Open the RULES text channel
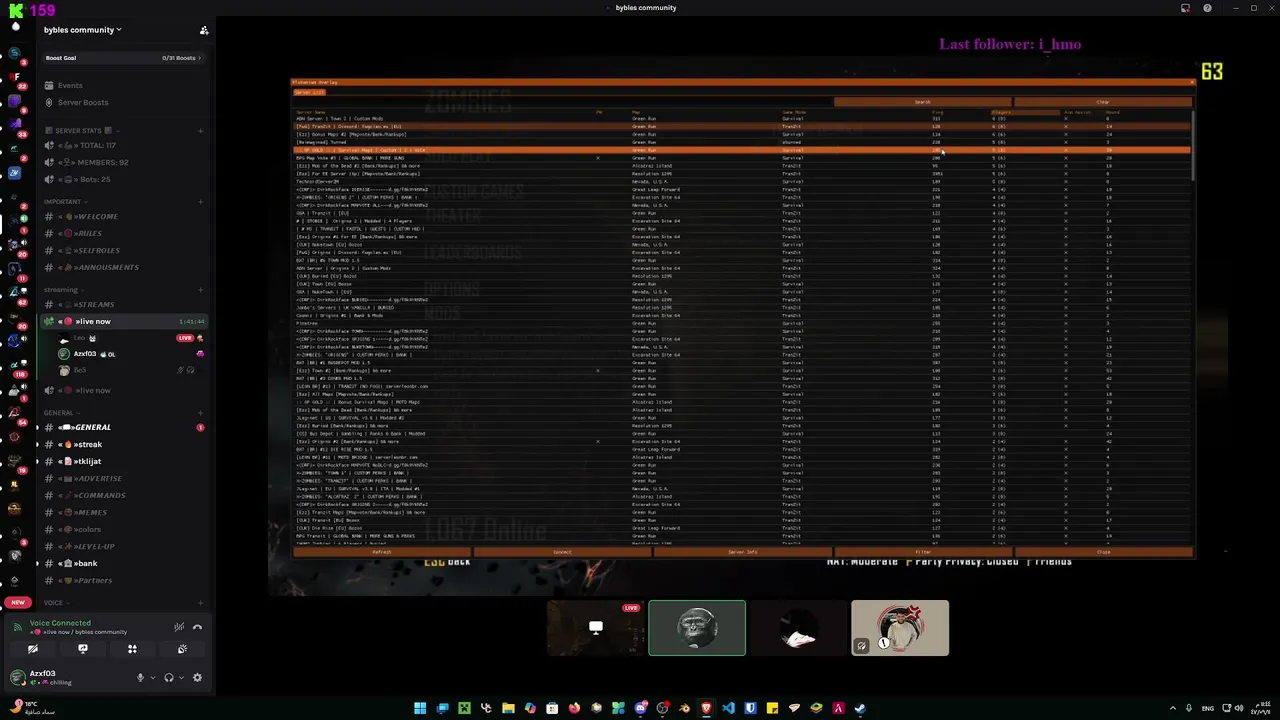Image resolution: width=1280 pixels, height=720 pixels. [x=124, y=233]
